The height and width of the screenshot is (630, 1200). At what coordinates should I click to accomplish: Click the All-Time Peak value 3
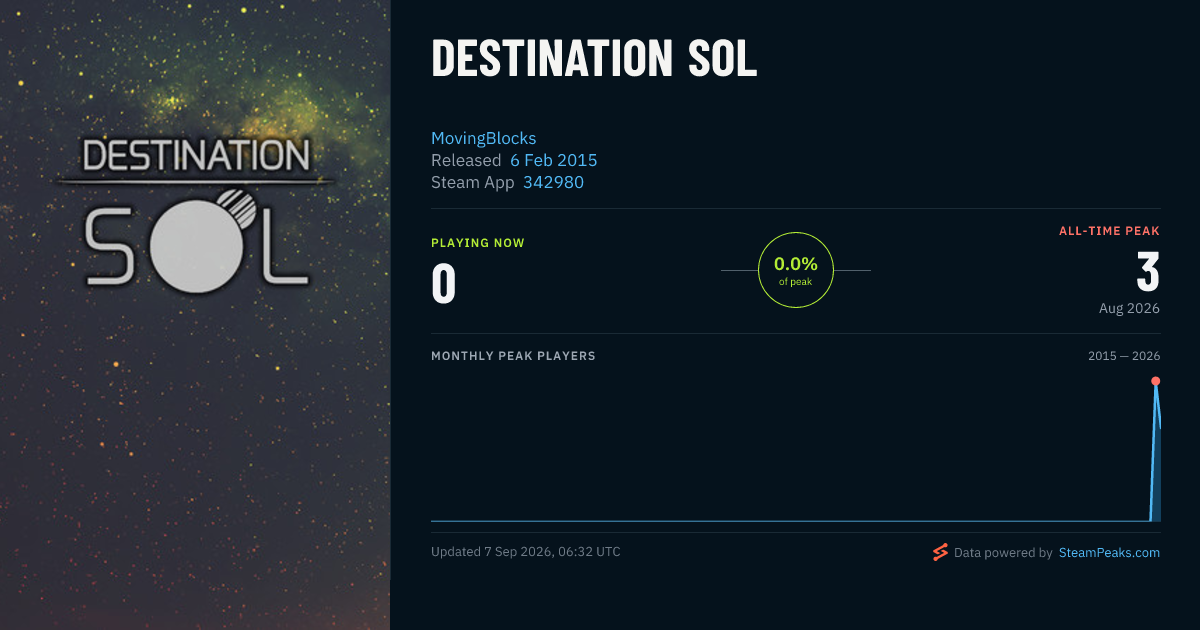pos(1148,272)
